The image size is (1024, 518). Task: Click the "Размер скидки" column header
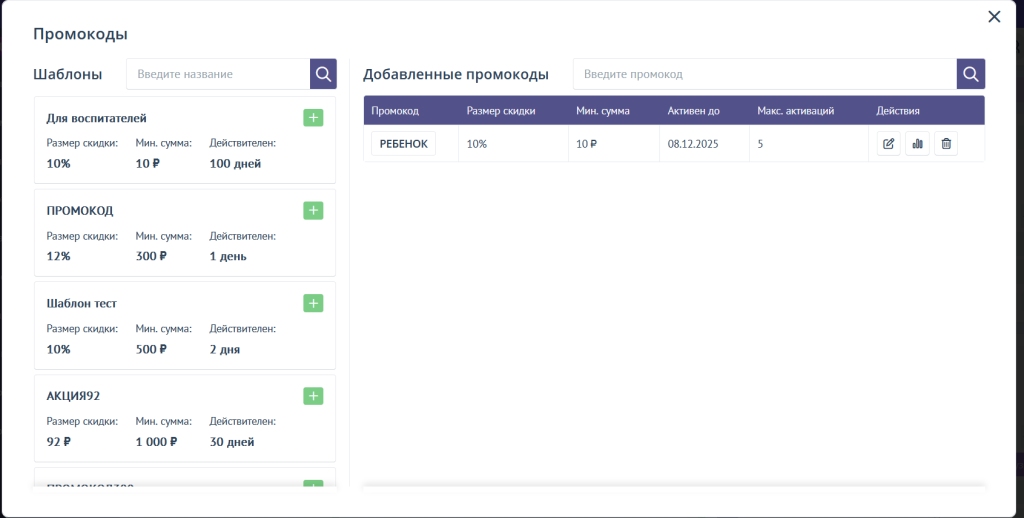[x=501, y=111]
